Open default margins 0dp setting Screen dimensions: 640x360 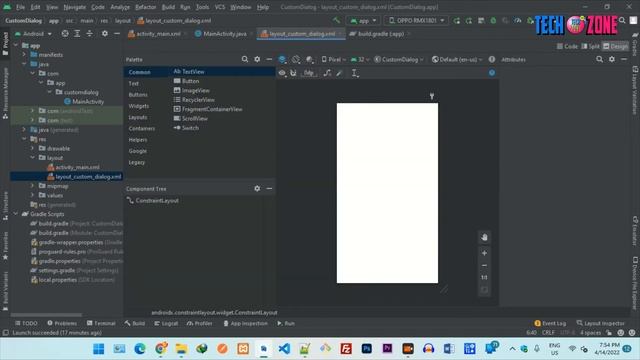[309, 73]
